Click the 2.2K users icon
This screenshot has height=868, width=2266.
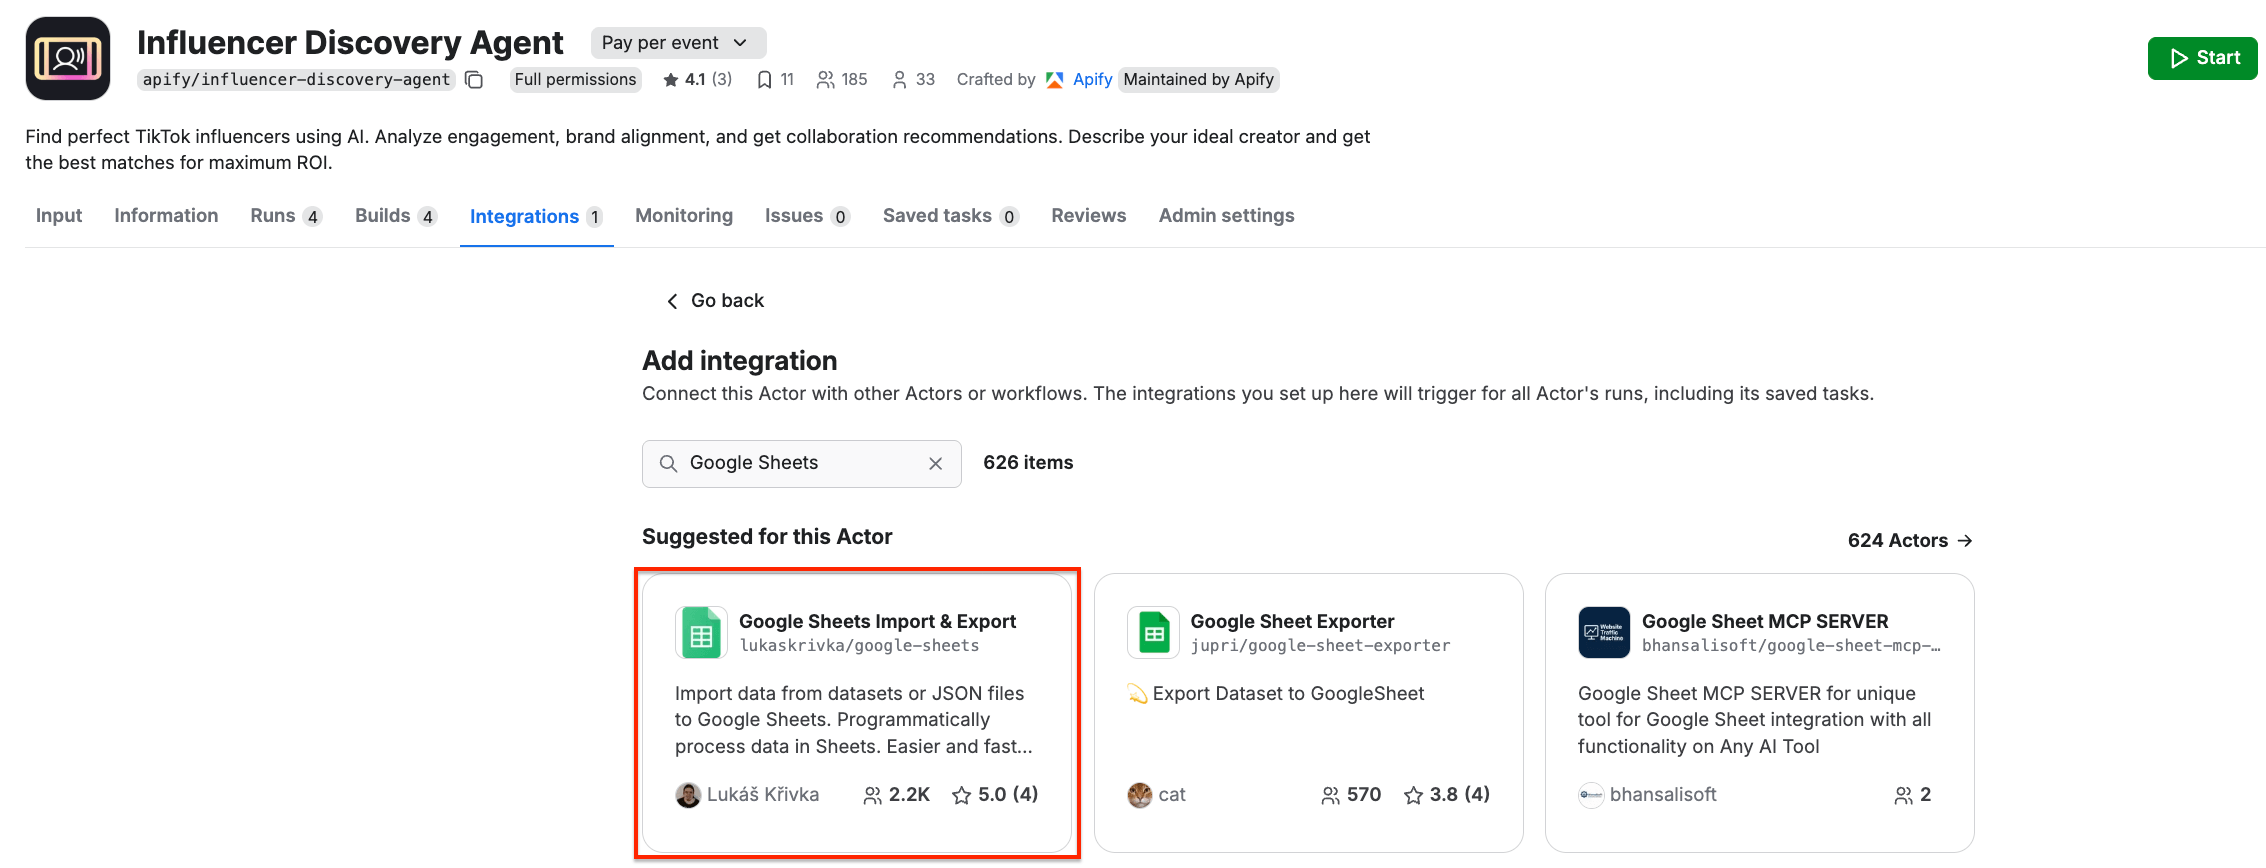tap(873, 795)
